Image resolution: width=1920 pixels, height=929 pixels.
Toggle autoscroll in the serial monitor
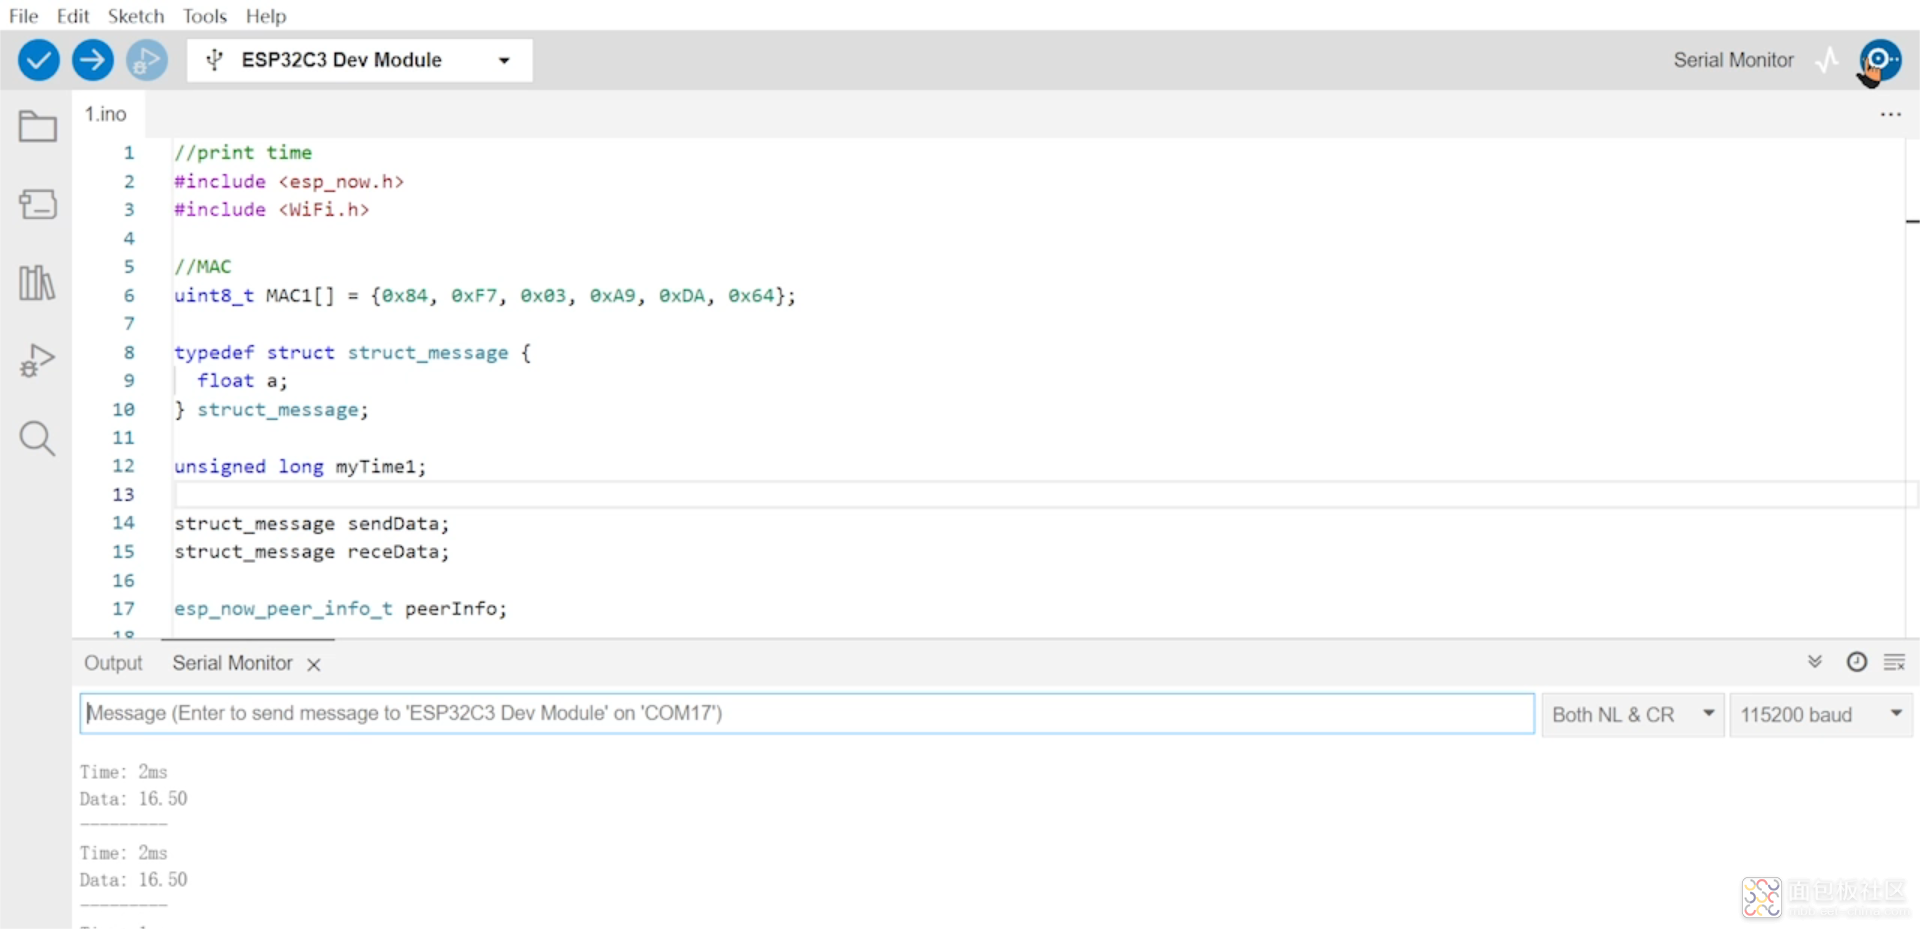(x=1815, y=662)
